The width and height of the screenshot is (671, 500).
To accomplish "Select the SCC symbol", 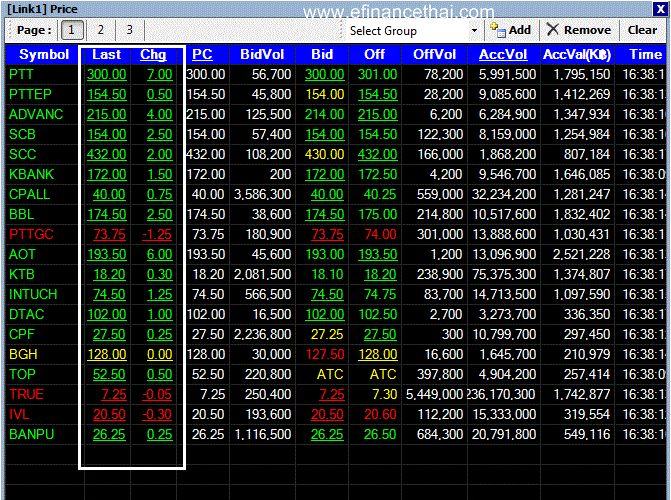I will tap(22, 155).
